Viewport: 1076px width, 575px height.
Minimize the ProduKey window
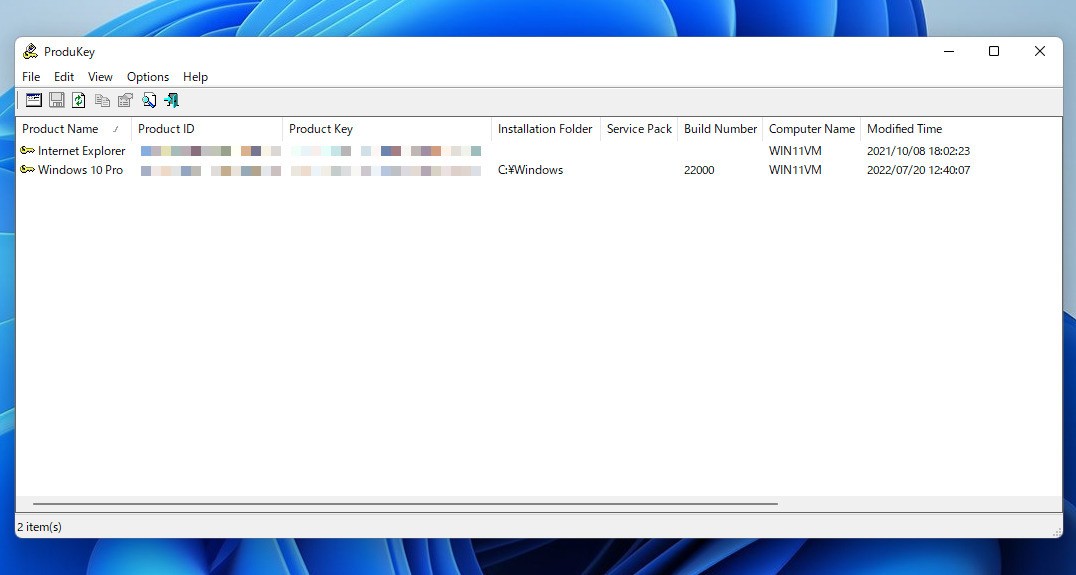(x=949, y=51)
